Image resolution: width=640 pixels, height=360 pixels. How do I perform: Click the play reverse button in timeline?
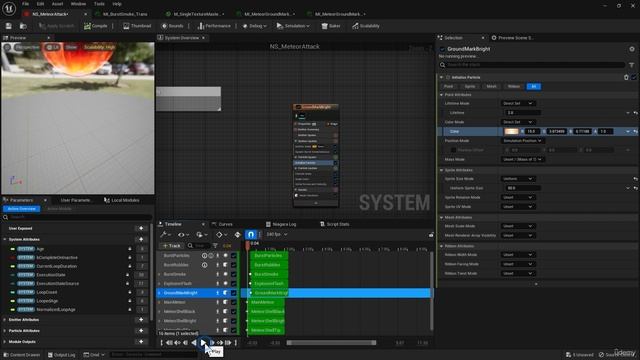pos(194,342)
